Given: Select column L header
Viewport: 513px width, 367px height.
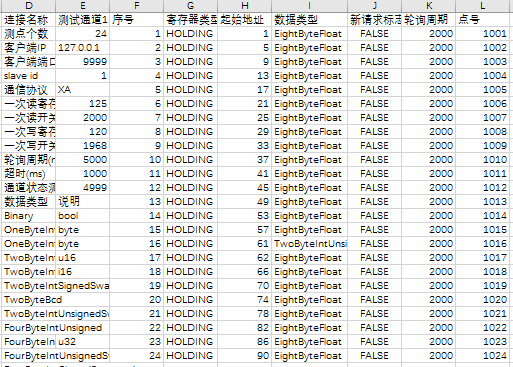Looking at the screenshot, I should [x=482, y=6].
